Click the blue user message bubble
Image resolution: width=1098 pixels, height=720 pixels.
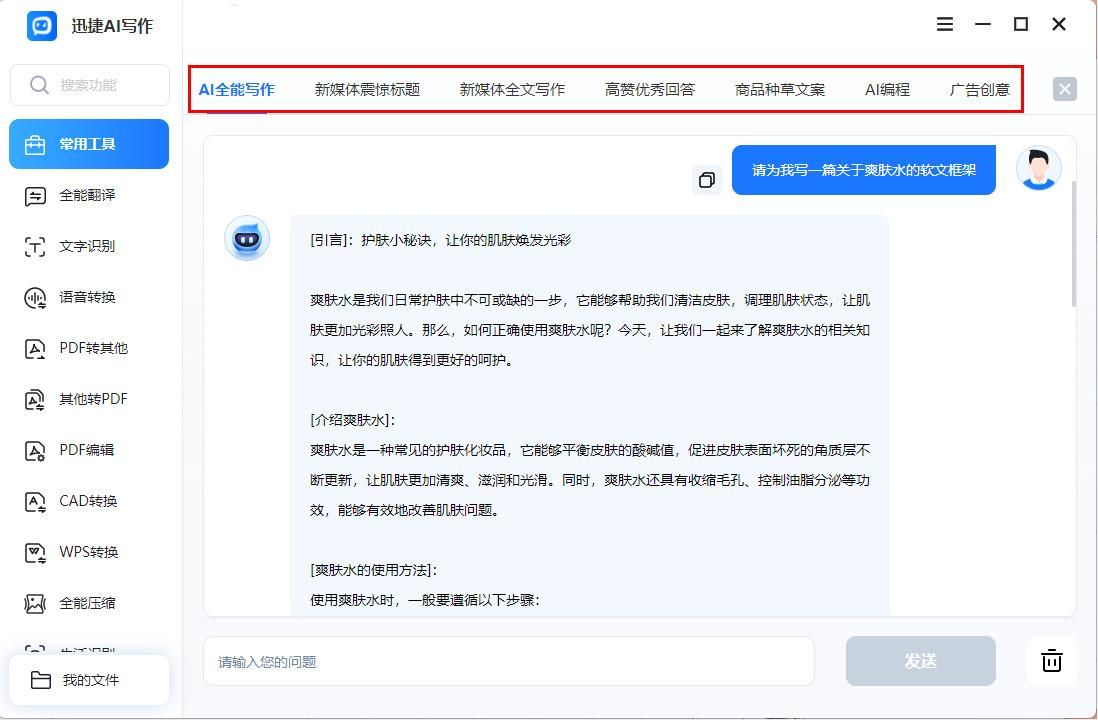pyautogui.click(x=863, y=170)
